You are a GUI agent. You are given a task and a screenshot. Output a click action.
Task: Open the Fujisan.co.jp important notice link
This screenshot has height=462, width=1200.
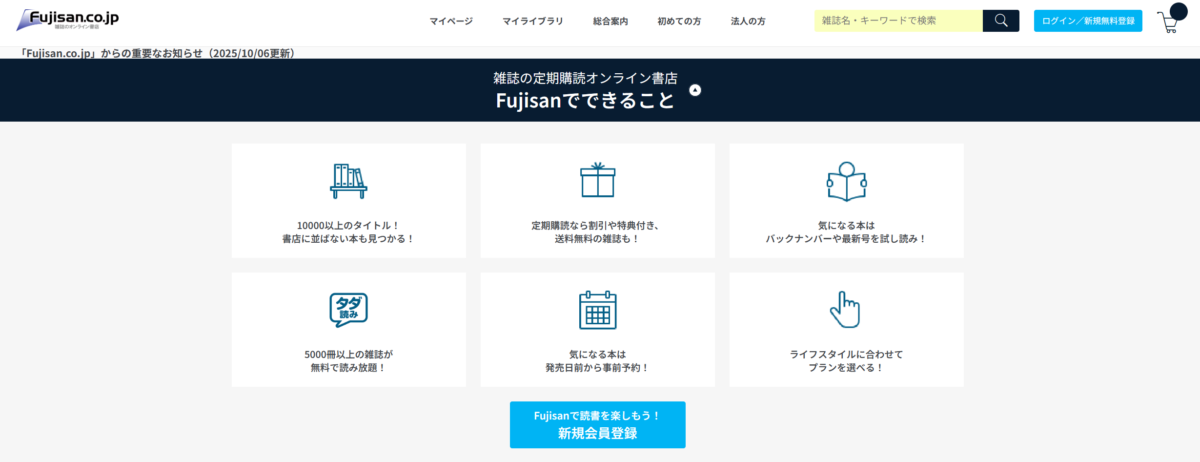click(x=156, y=52)
